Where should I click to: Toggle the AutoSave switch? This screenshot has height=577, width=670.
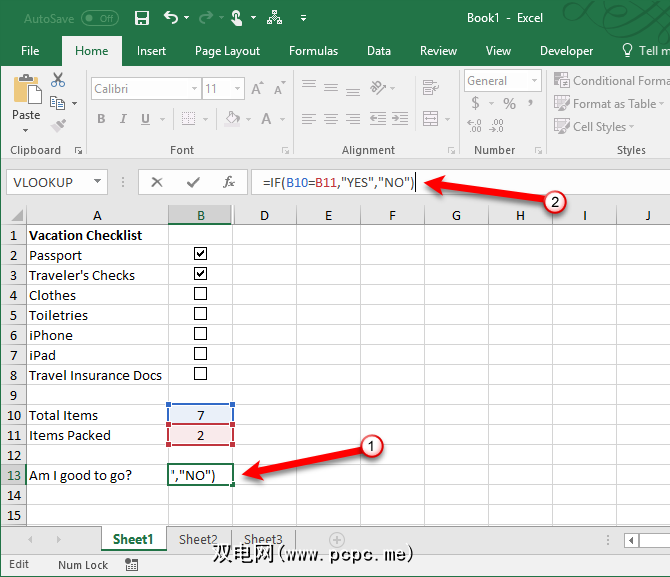tap(99, 18)
